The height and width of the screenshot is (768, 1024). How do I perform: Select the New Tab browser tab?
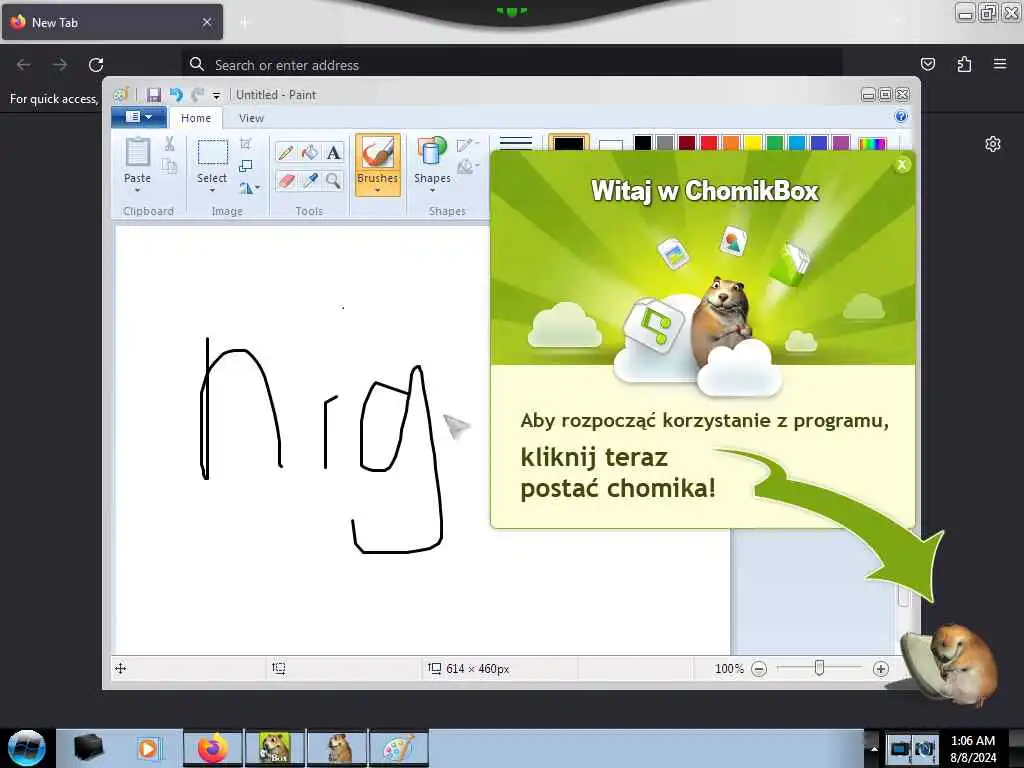(112, 22)
